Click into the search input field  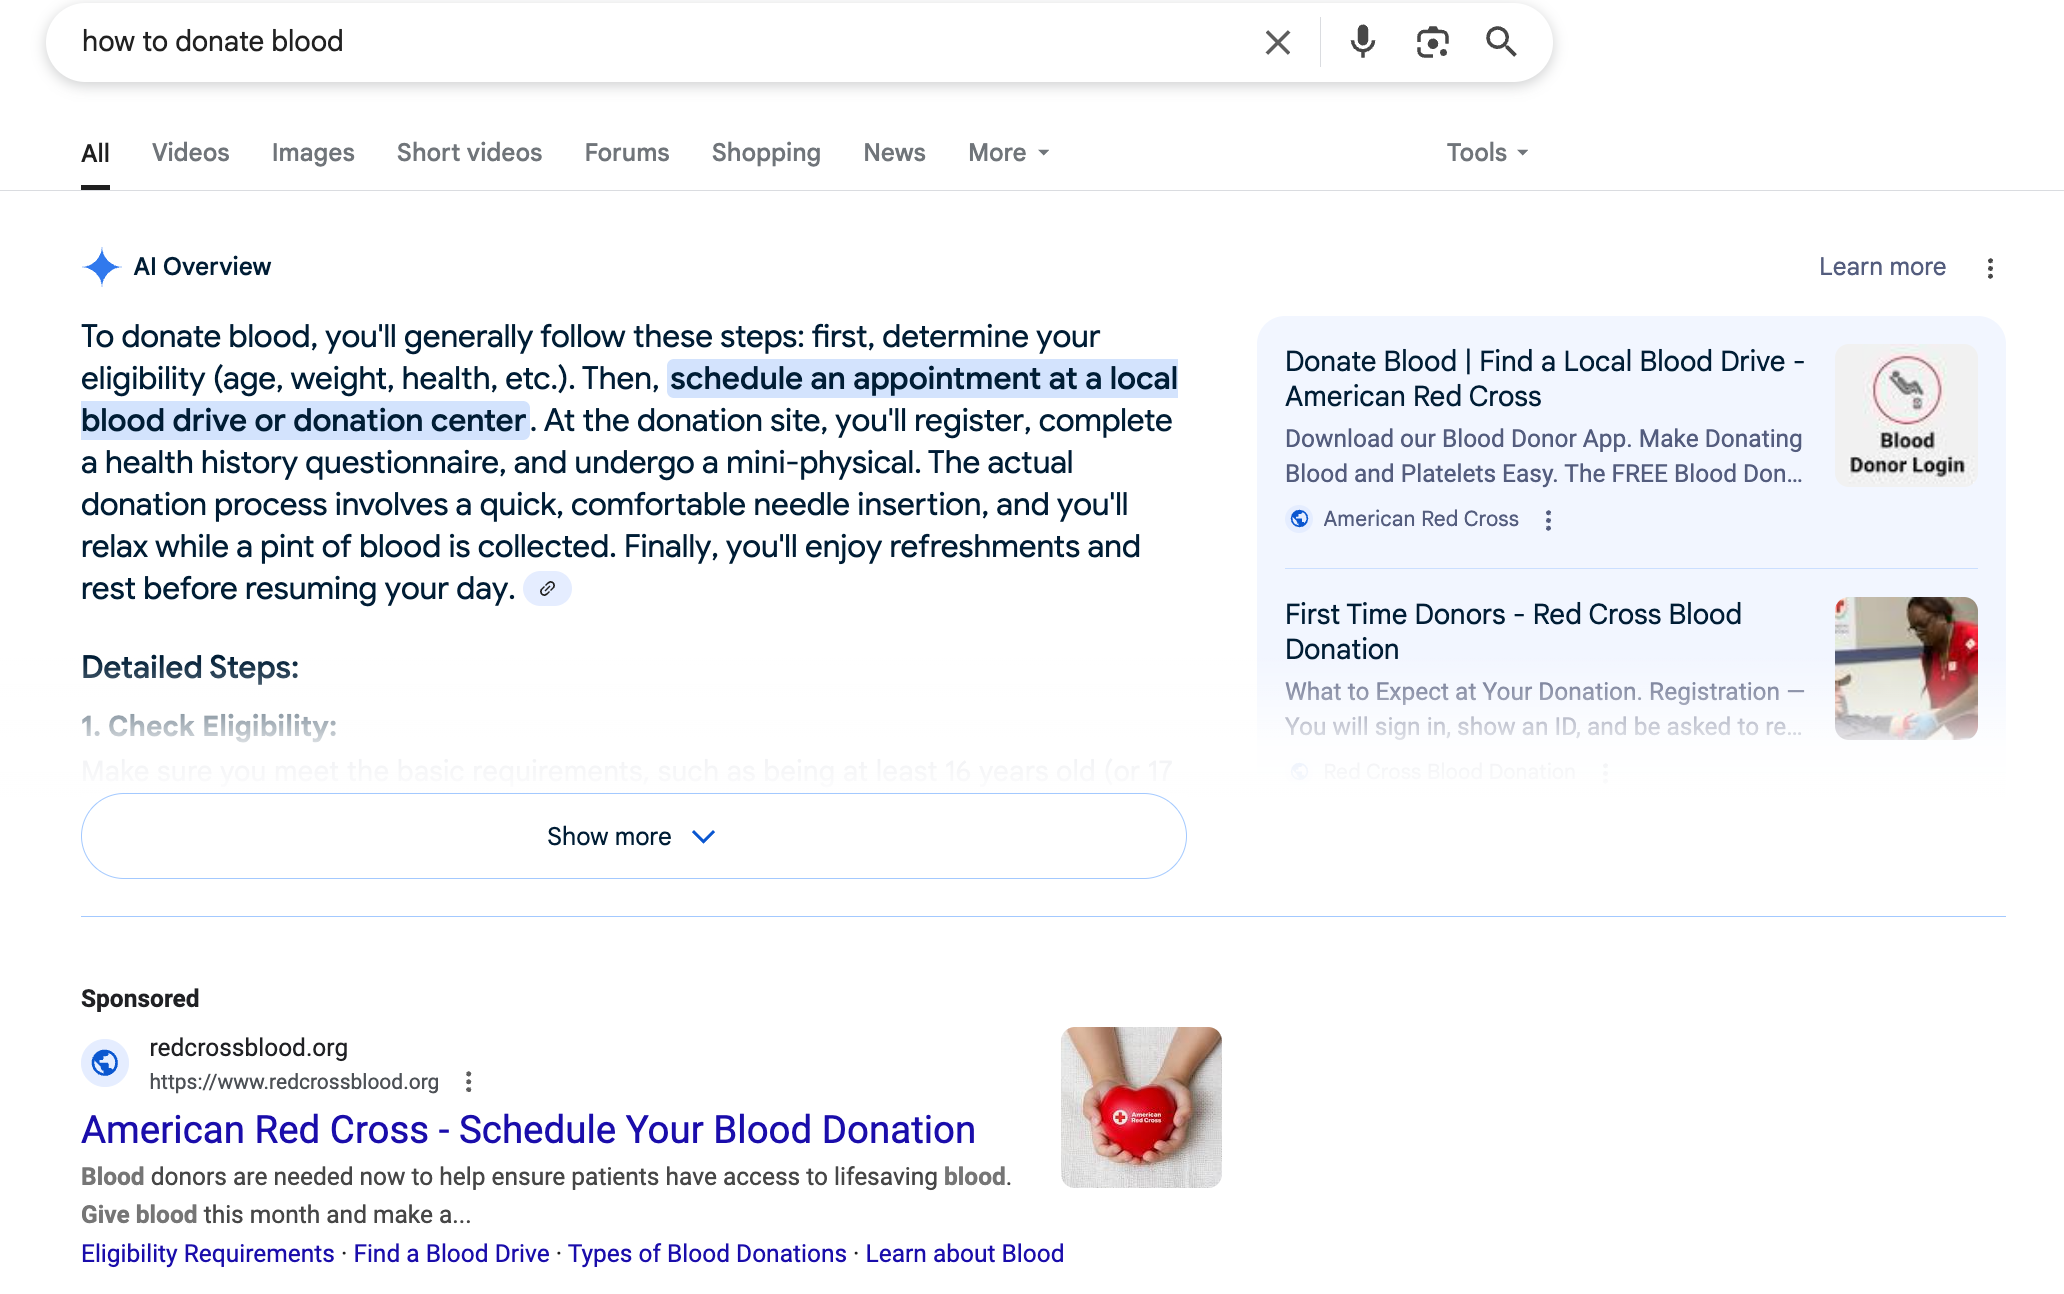coord(650,42)
